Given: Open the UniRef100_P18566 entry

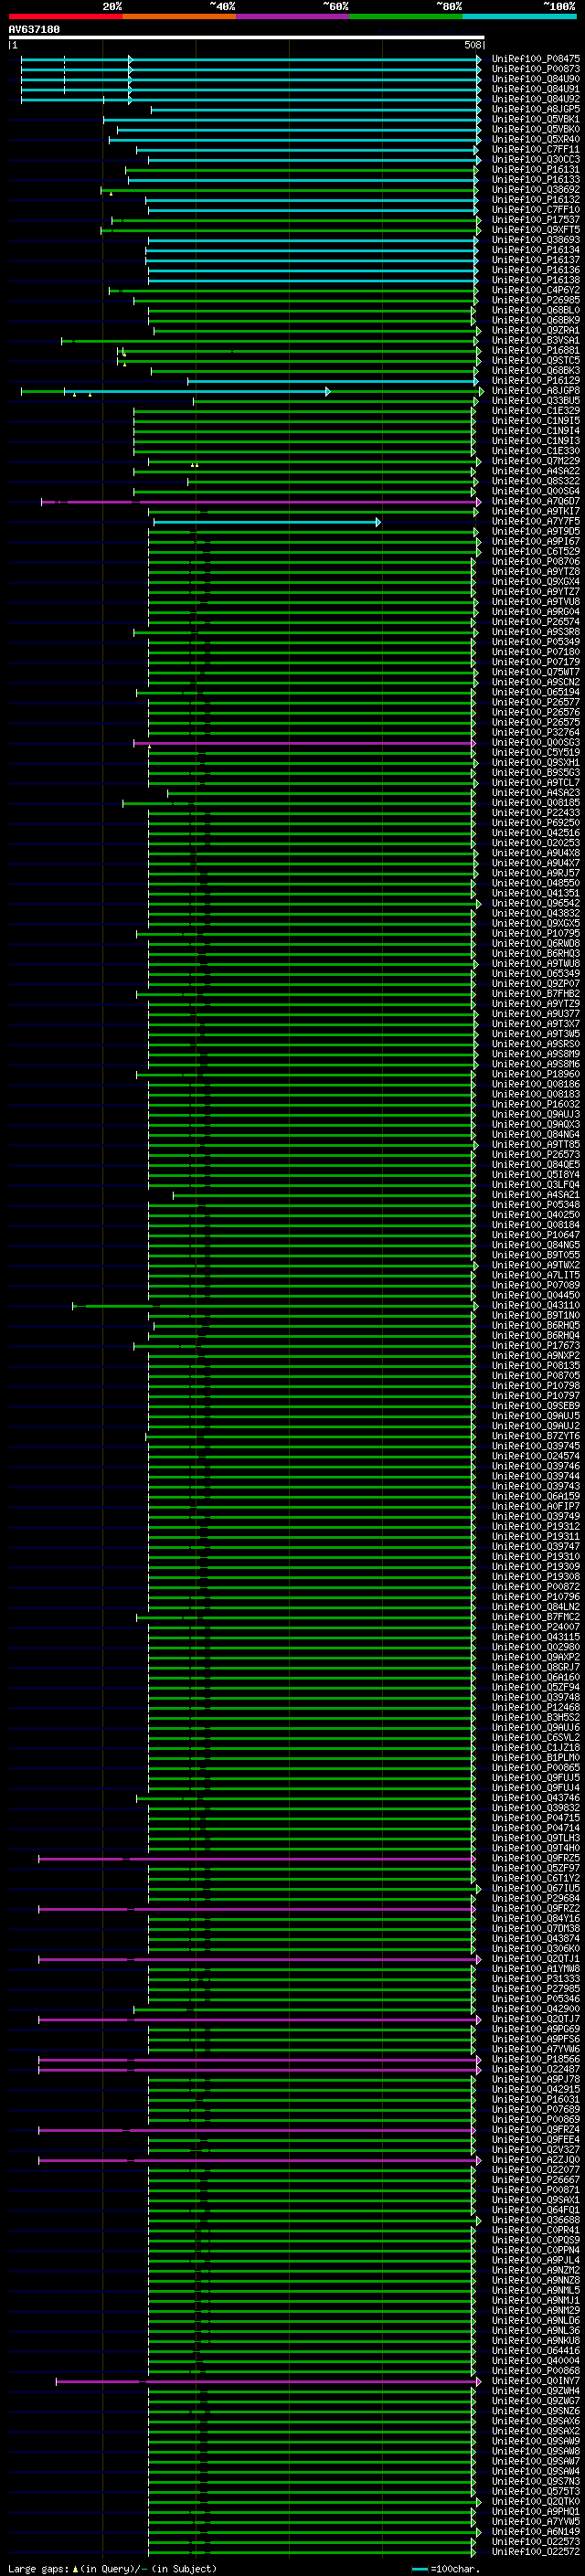Looking at the screenshot, I should coord(536,2059).
